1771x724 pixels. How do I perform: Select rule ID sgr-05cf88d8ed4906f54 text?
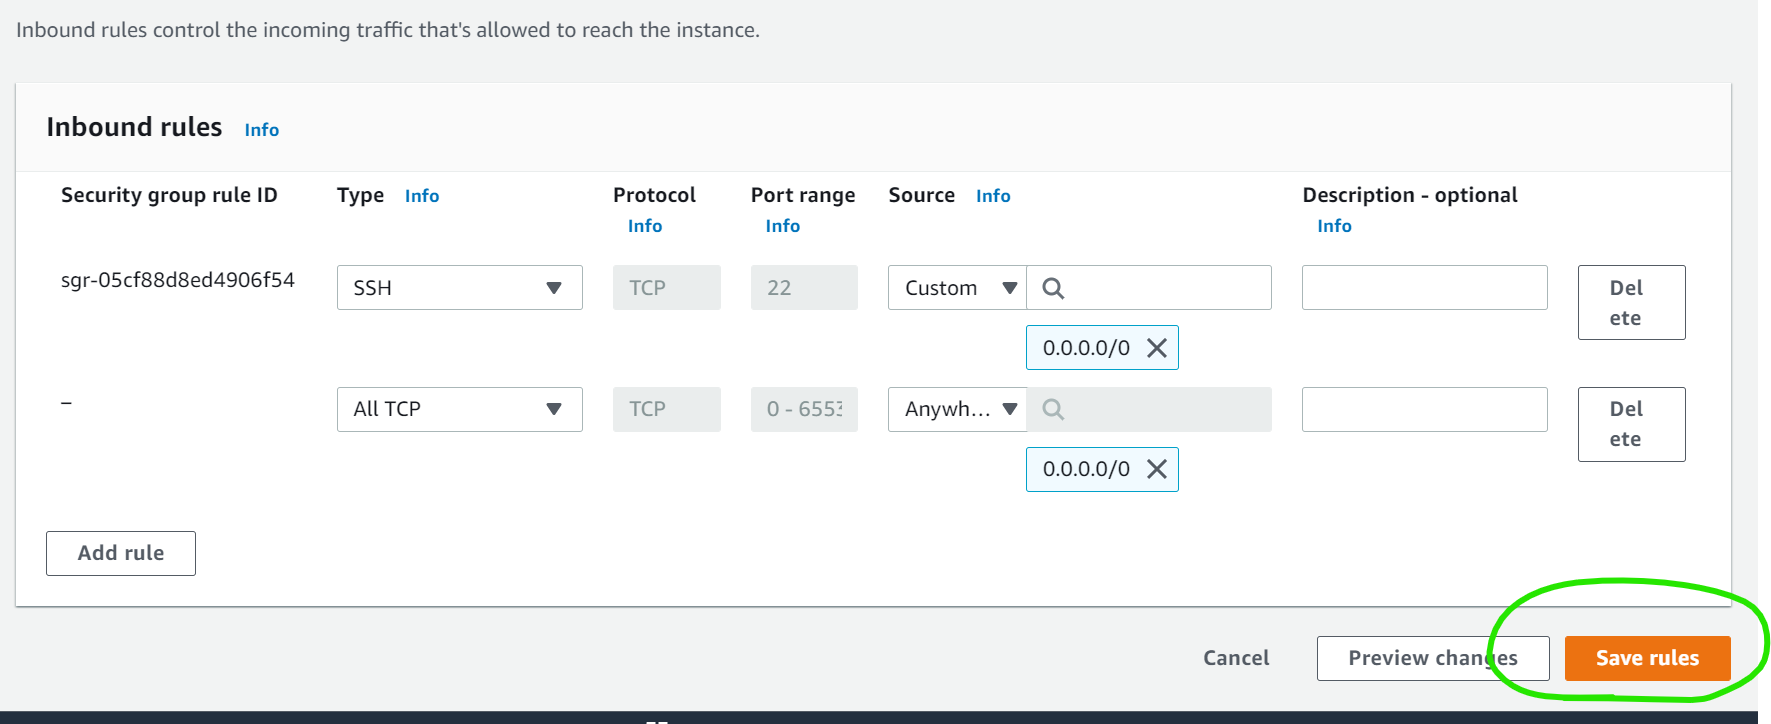(178, 280)
